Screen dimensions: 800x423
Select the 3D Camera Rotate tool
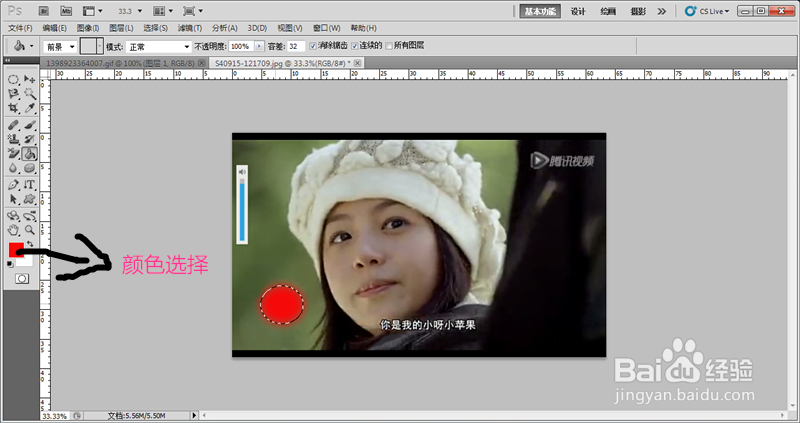[30, 216]
